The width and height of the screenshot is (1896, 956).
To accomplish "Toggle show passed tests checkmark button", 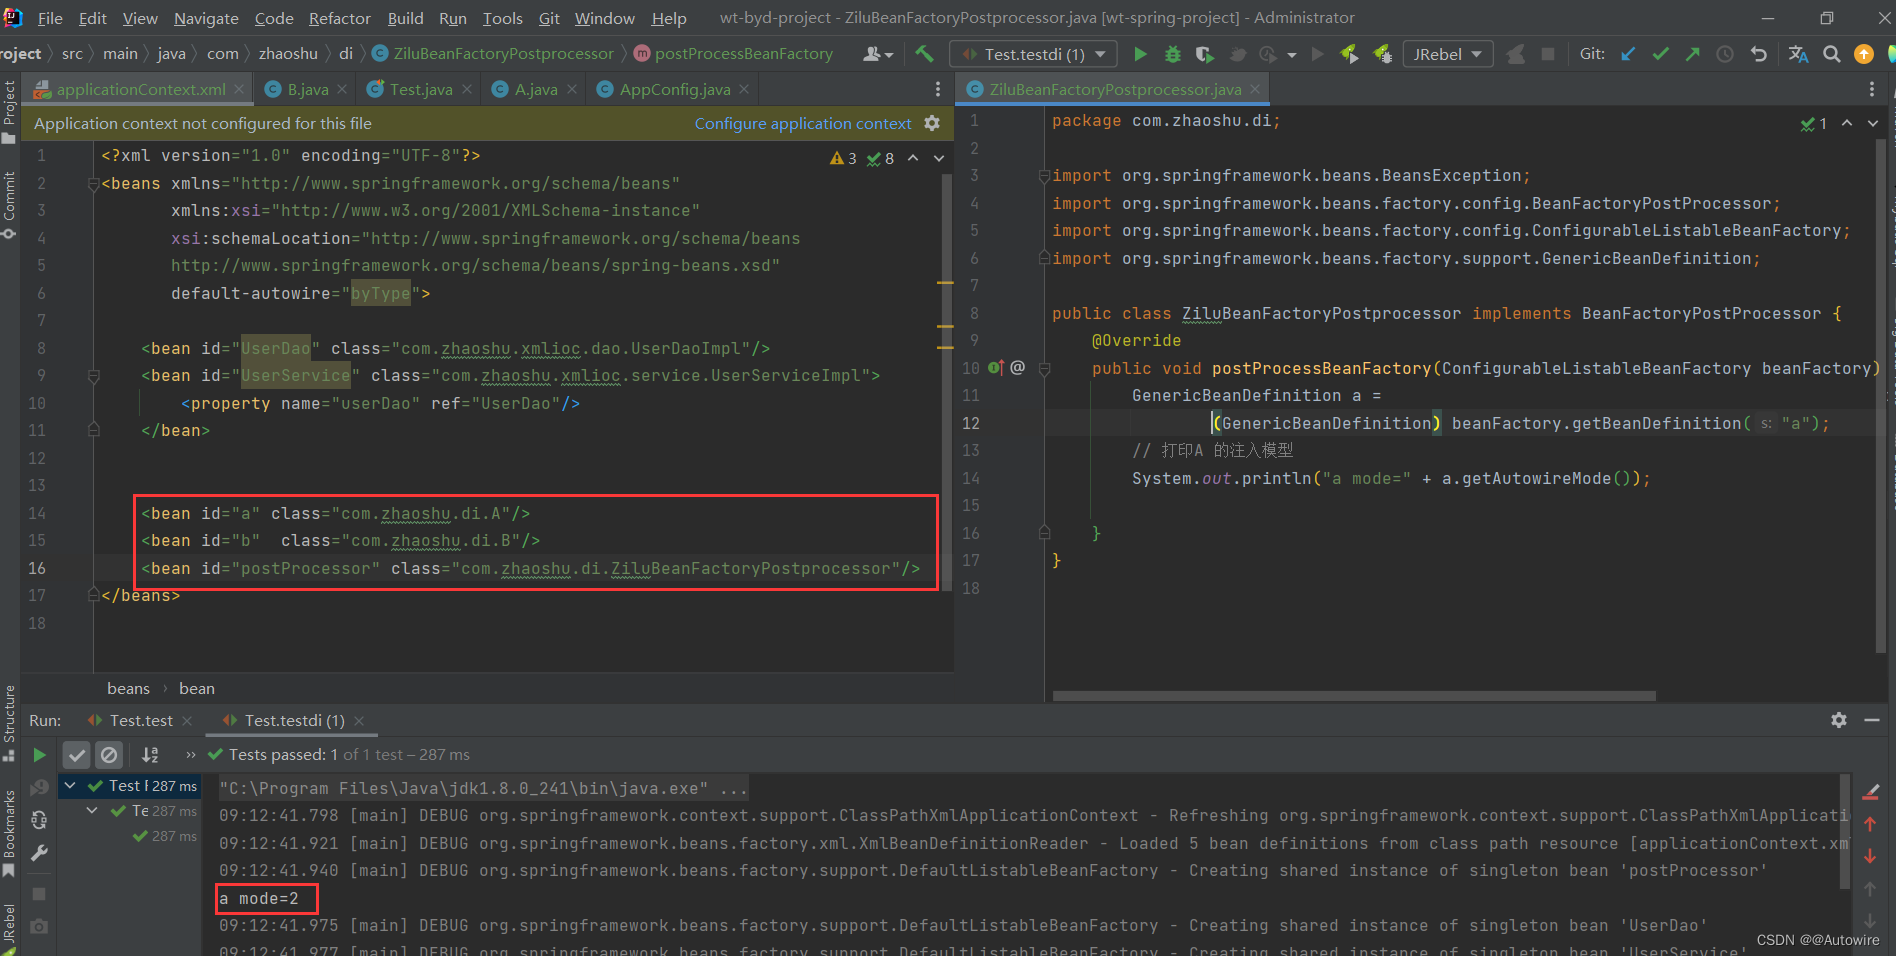I will point(77,755).
